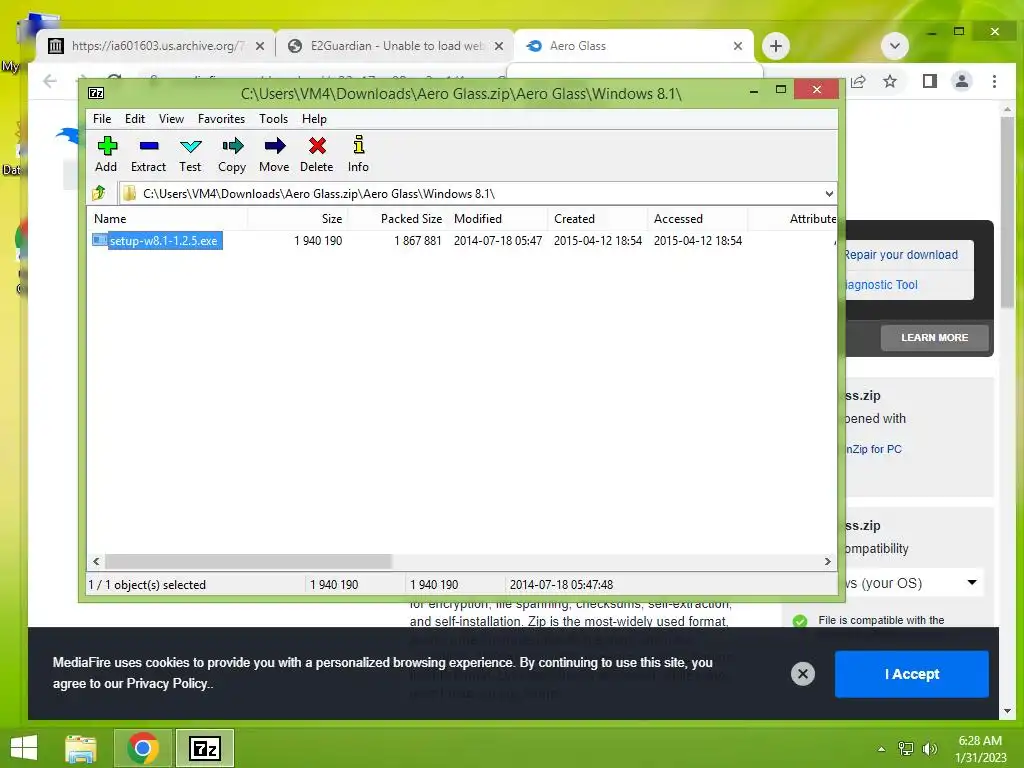Click page scrollbar down arrow in Chrome
The image size is (1024, 768).
point(1007,711)
